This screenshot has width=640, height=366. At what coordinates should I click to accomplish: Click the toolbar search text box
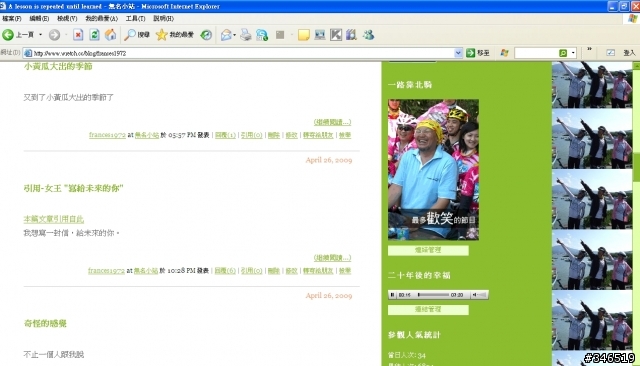[536, 53]
